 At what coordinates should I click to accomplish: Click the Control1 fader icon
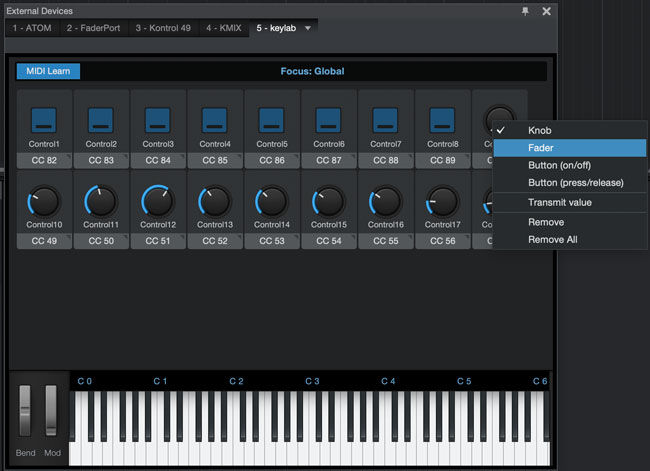44,120
